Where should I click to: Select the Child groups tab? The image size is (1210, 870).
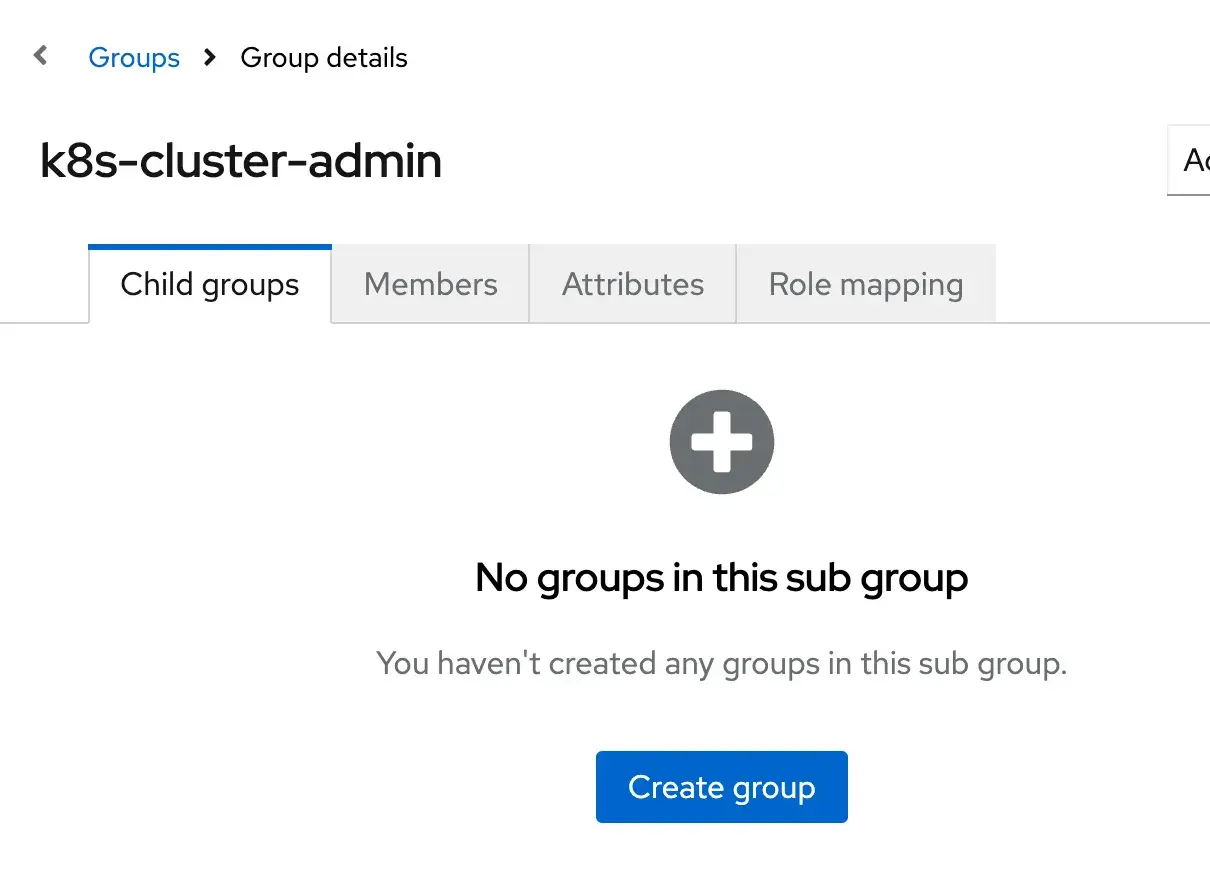(x=210, y=284)
